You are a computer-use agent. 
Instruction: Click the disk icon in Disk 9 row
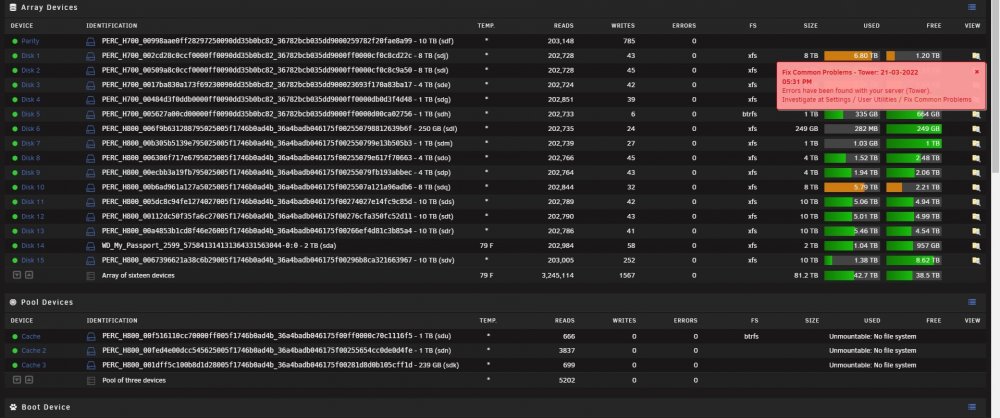point(91,172)
